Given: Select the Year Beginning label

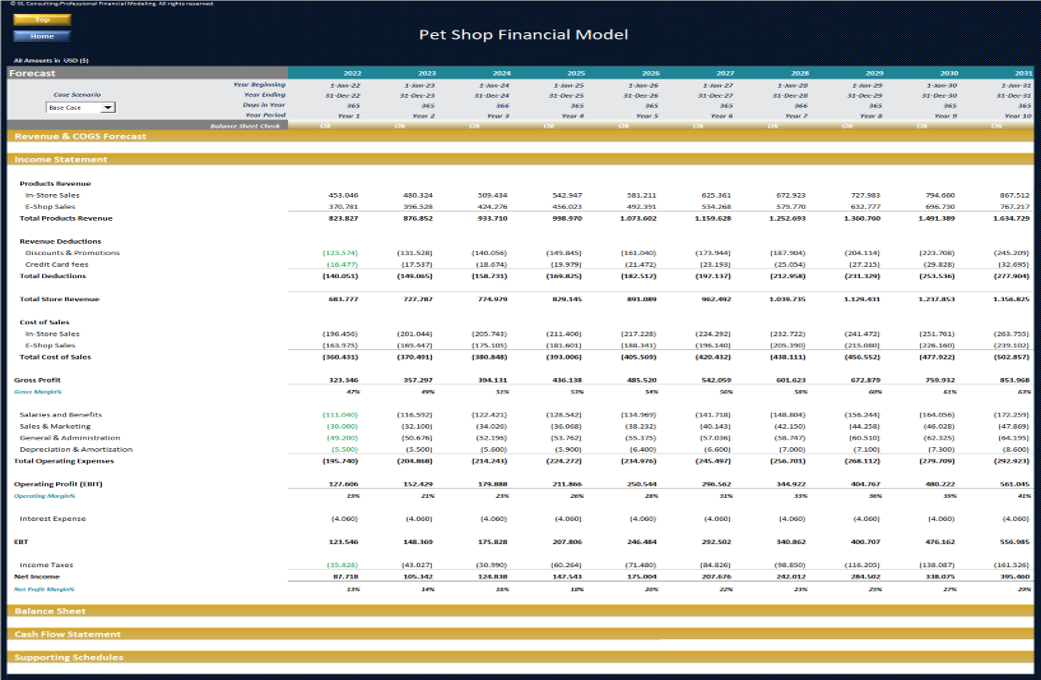Looking at the screenshot, I should pyautogui.click(x=259, y=85).
